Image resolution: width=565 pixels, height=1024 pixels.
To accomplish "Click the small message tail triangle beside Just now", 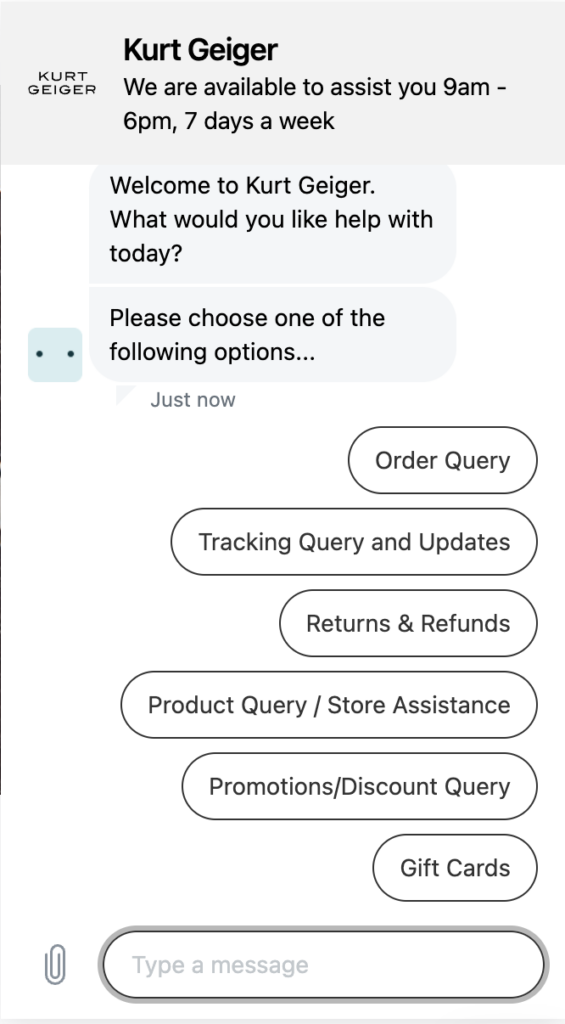I will pyautogui.click(x=125, y=395).
